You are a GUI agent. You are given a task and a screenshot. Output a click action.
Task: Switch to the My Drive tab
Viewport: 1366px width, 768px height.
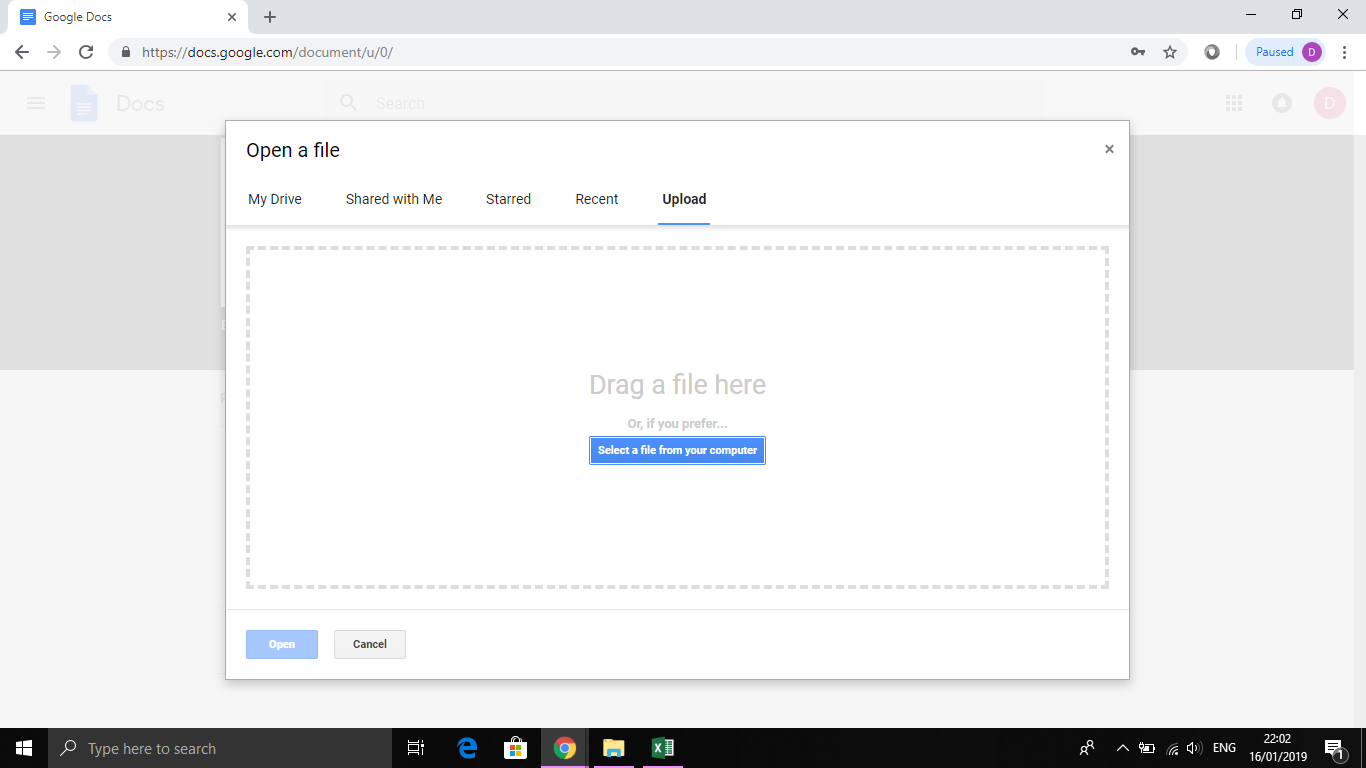(x=275, y=199)
